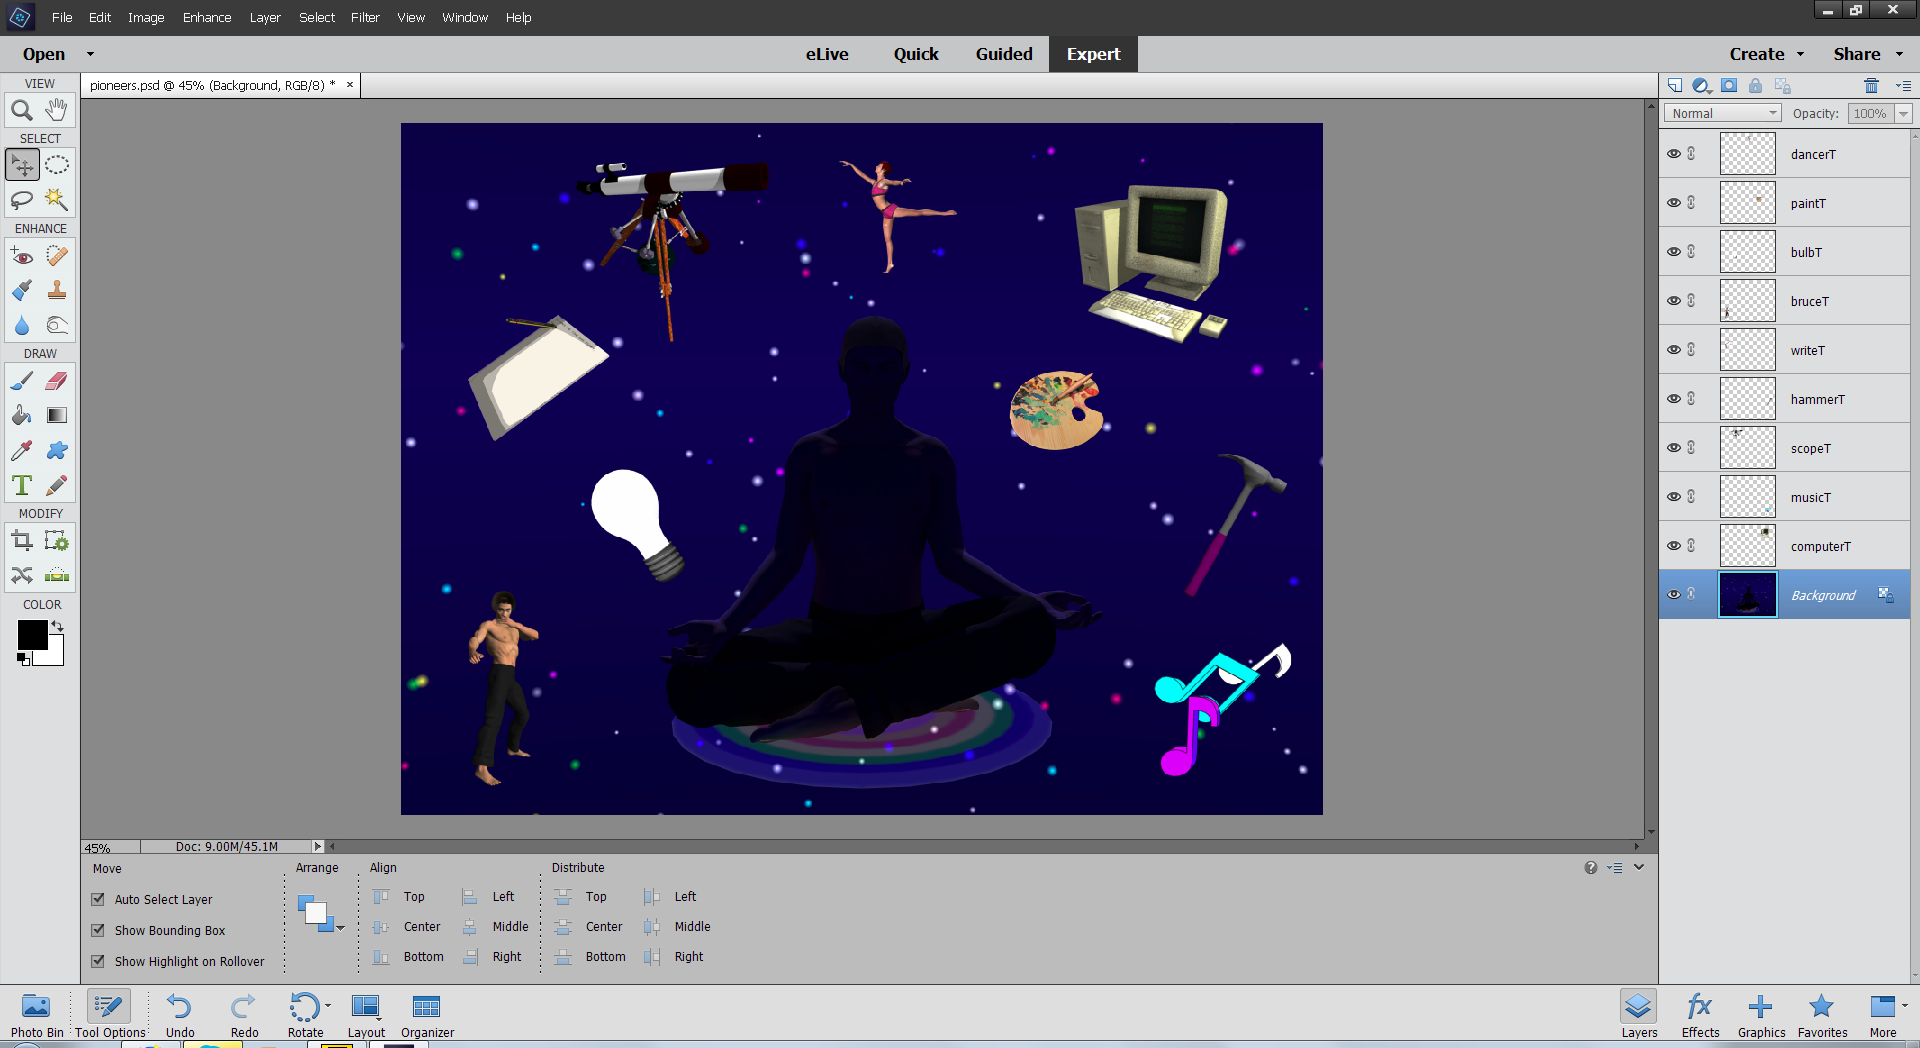Close the pioneers.psd document tab
1920x1048 pixels.
[350, 85]
